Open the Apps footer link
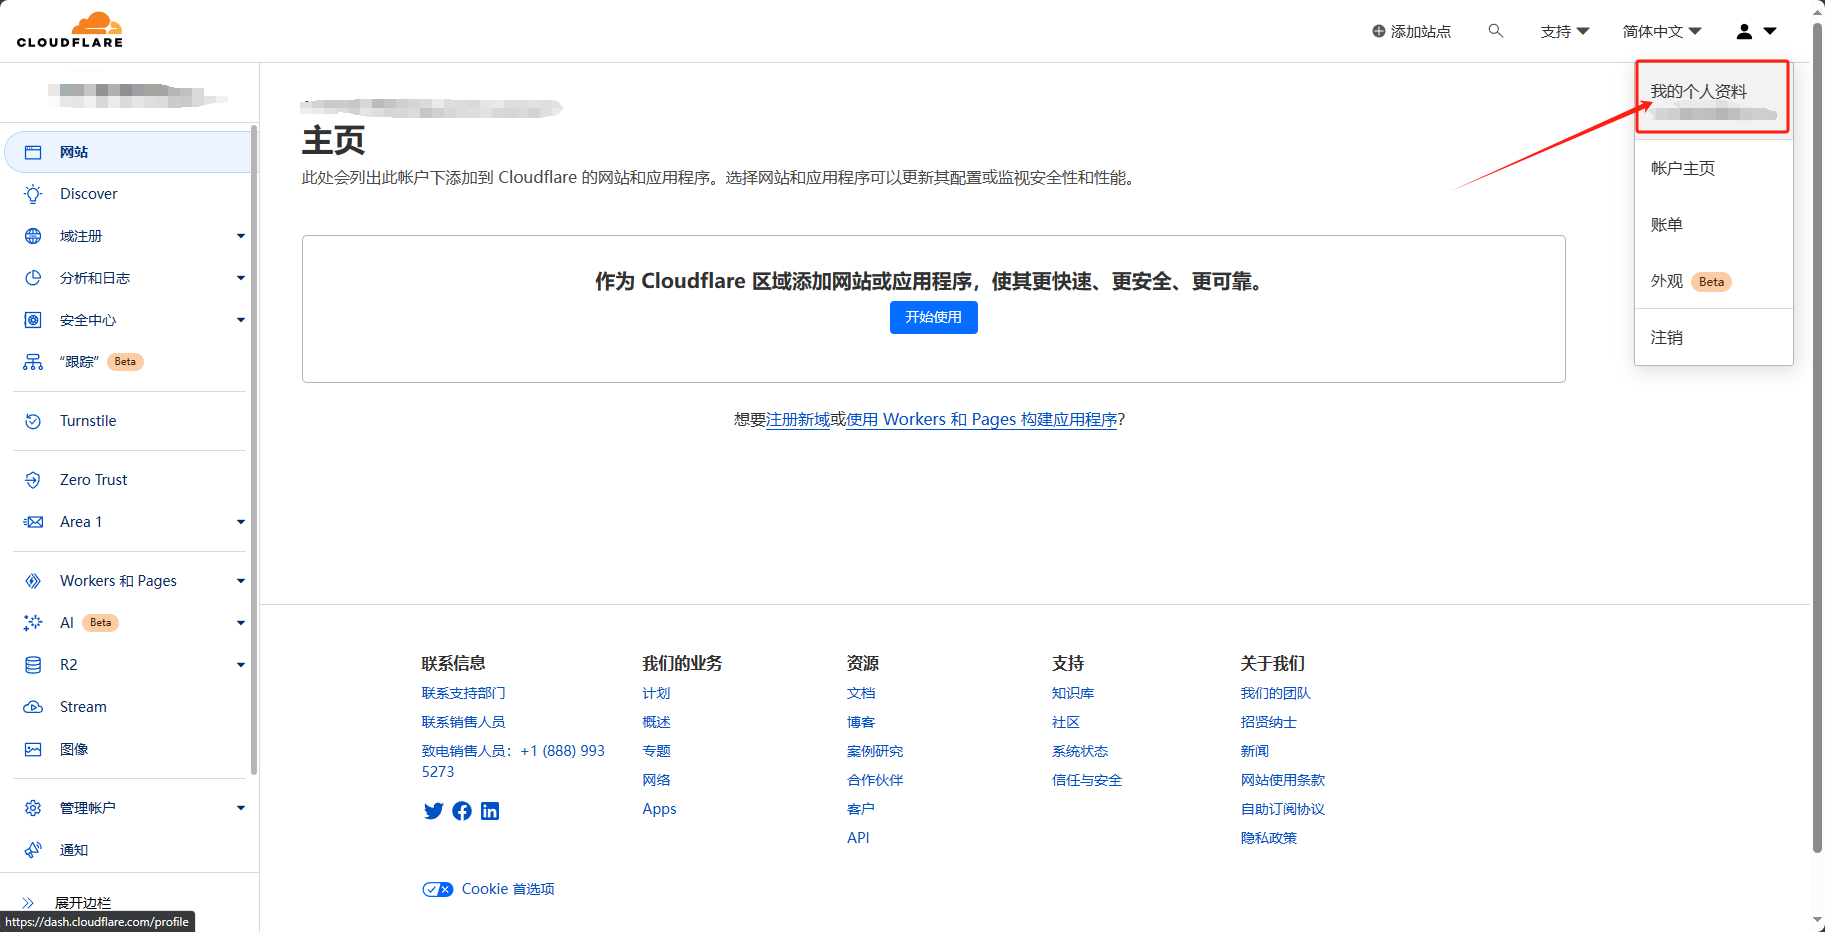 659,809
